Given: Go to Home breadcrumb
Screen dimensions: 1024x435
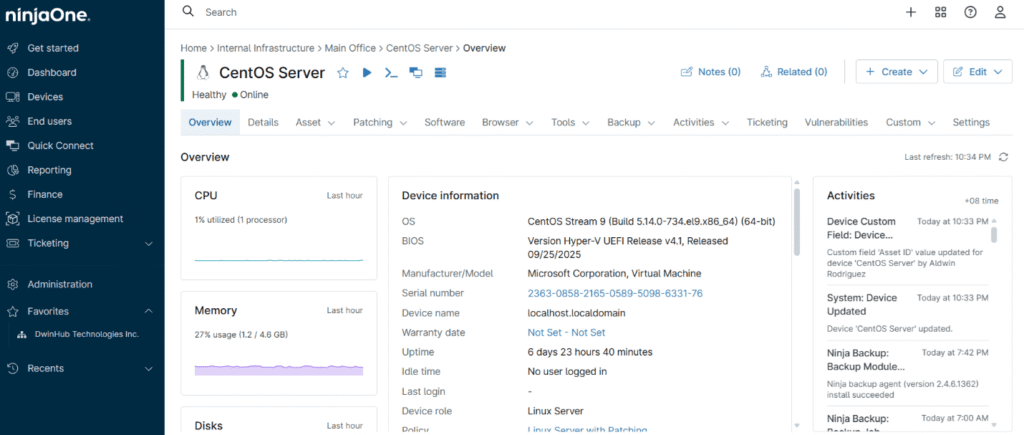Looking at the screenshot, I should (193, 48).
